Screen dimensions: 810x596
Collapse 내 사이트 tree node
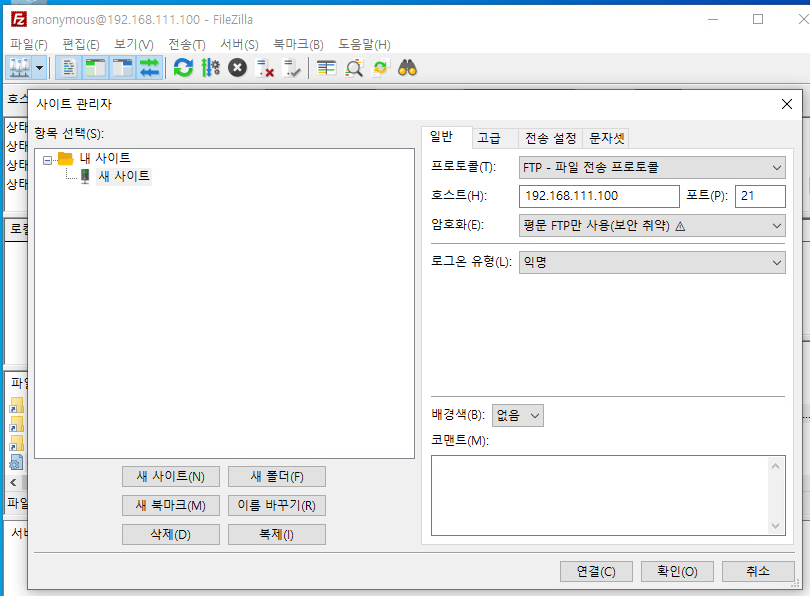pos(48,161)
